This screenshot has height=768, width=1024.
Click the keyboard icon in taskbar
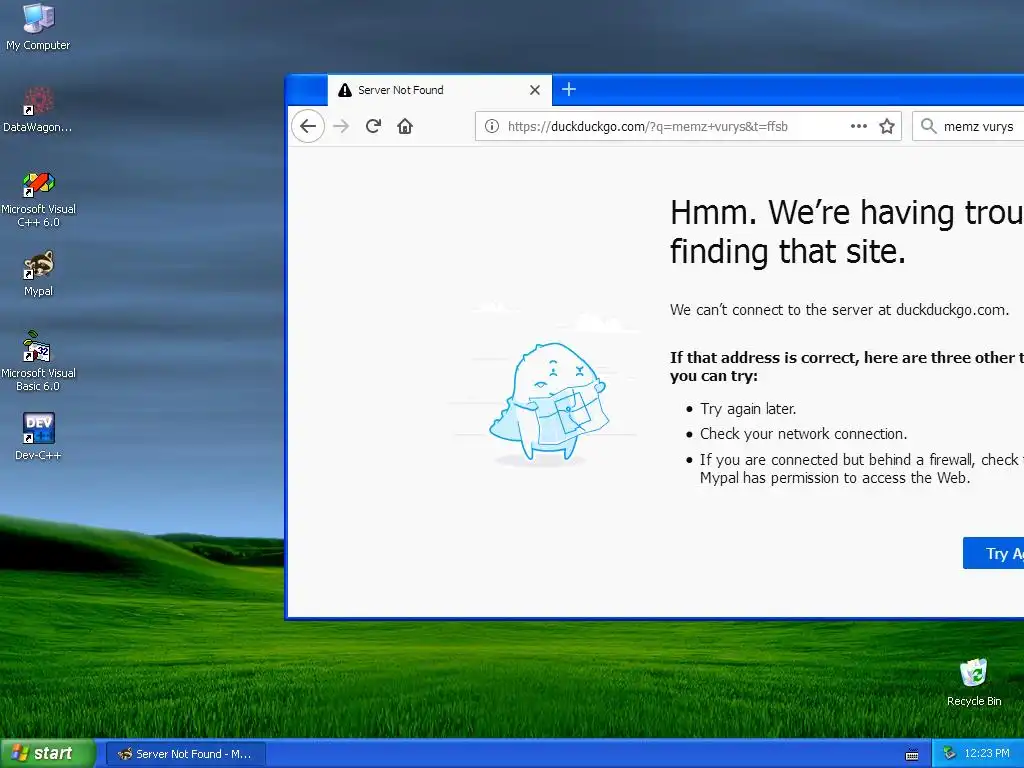coord(912,755)
